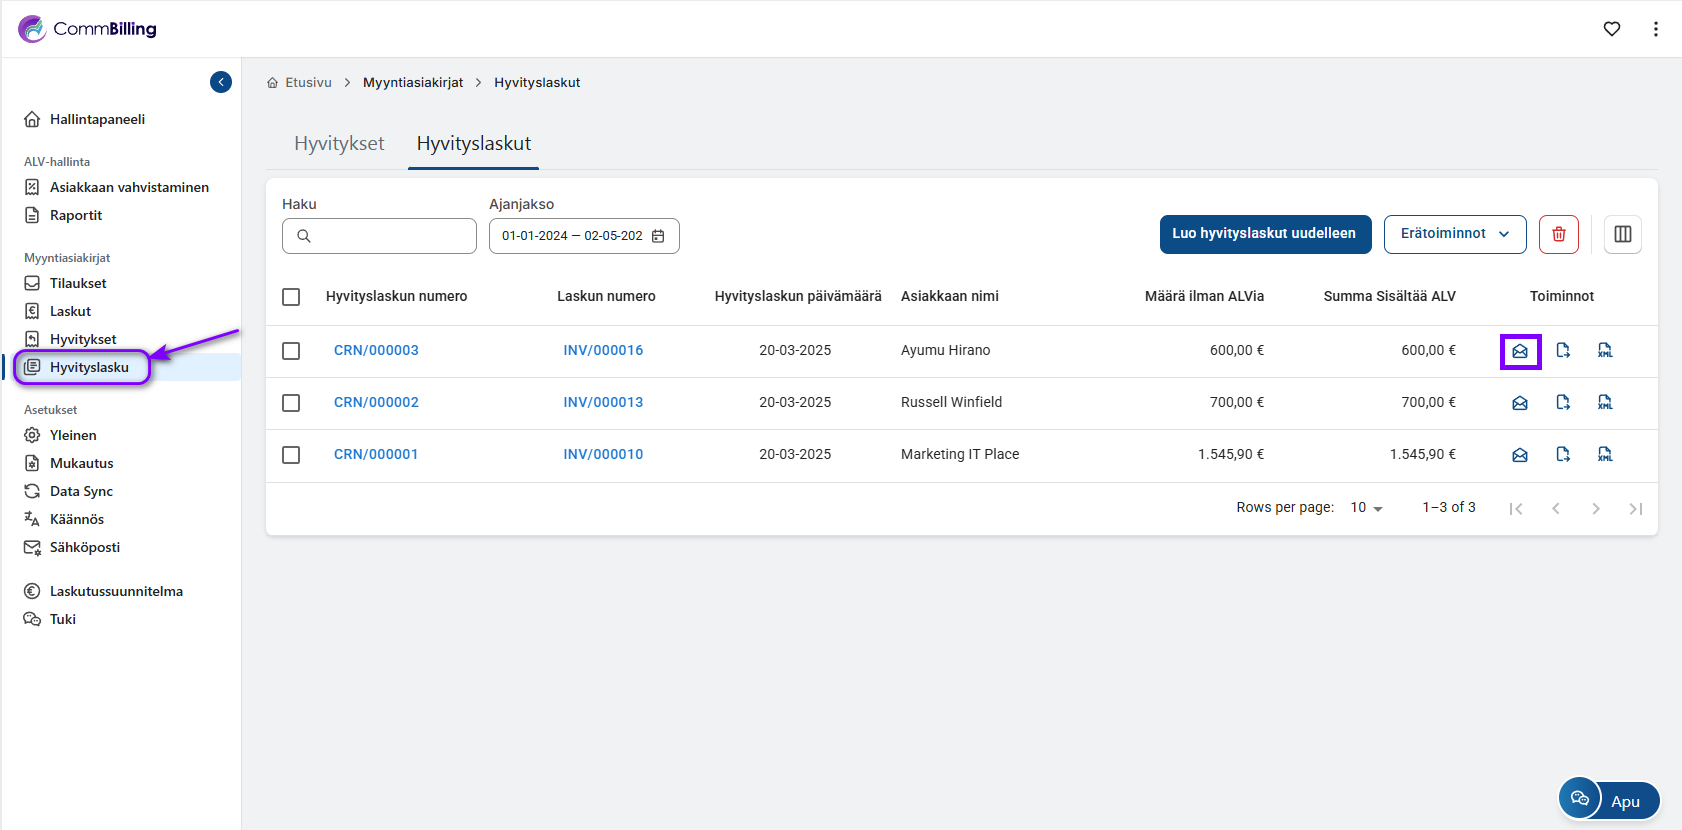This screenshot has height=830, width=1682.
Task: Select the checkbox for row CRN/000003
Action: point(291,351)
